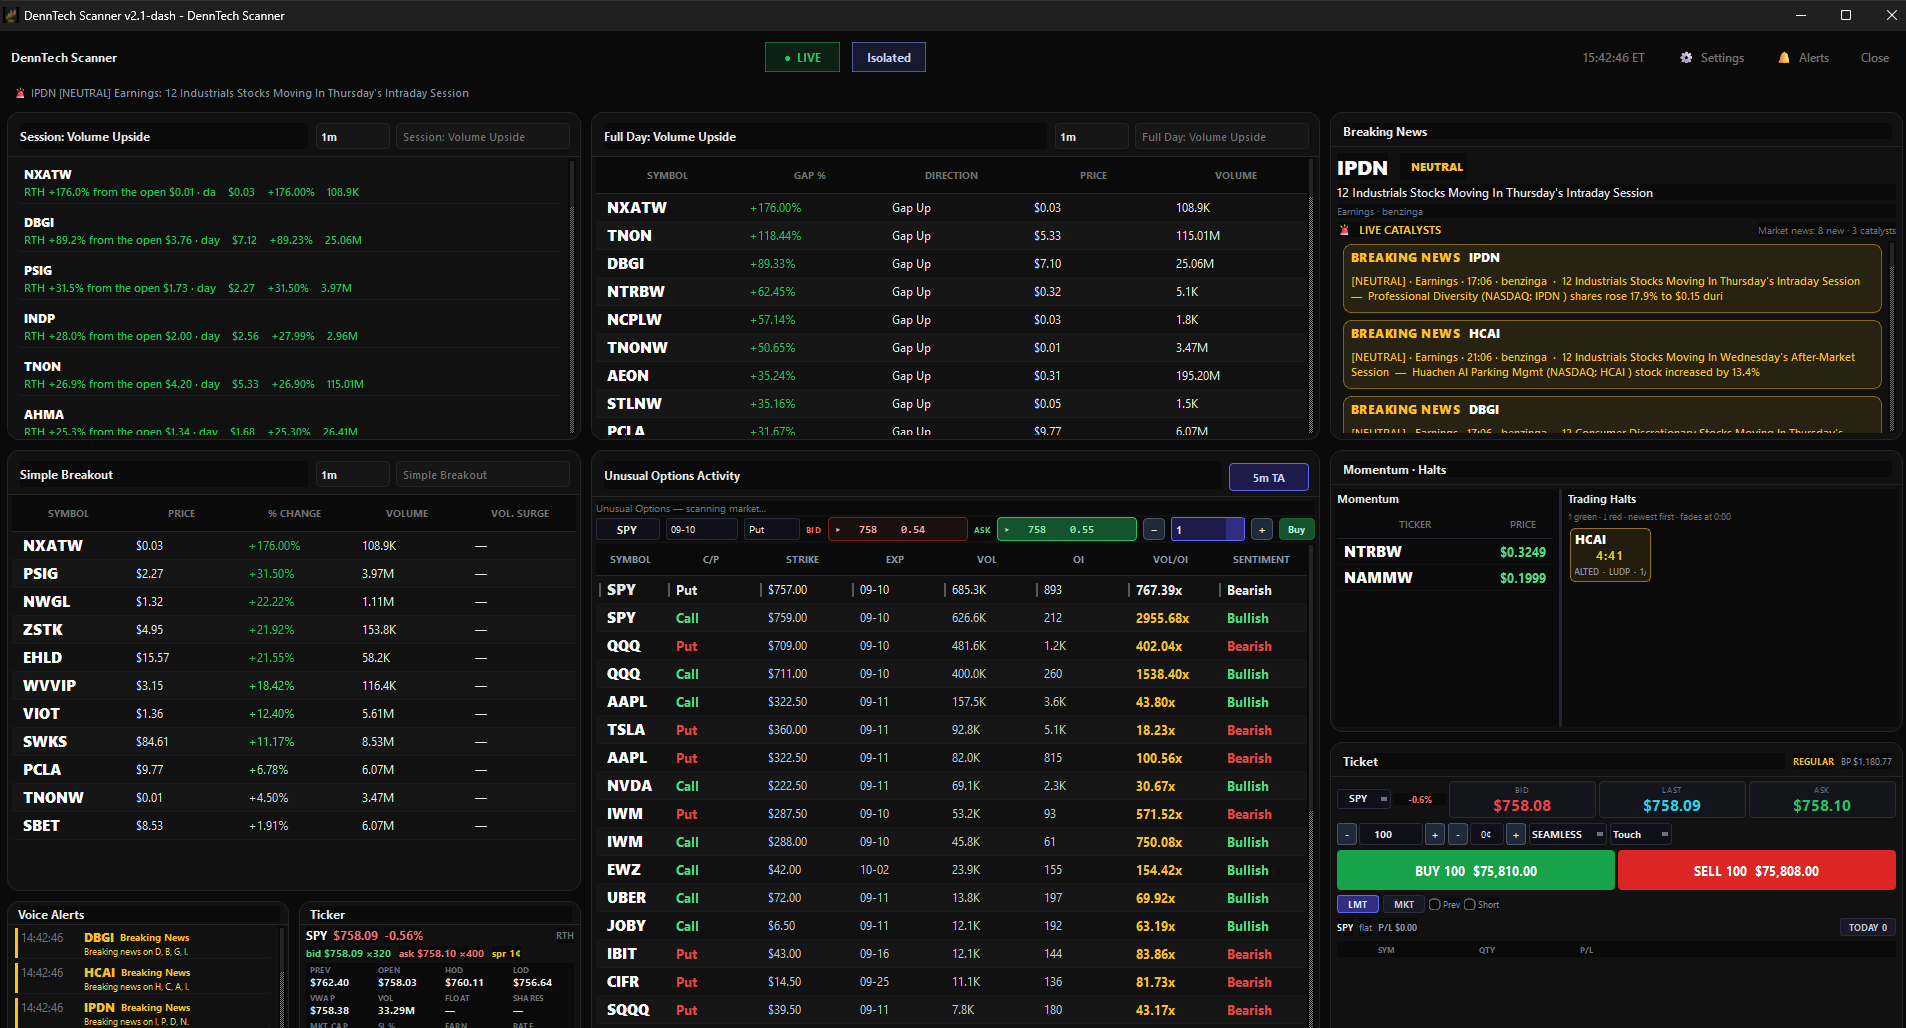Sort options activity by the SENTIMENT column
Viewport: 1906px width, 1028px height.
tap(1260, 559)
